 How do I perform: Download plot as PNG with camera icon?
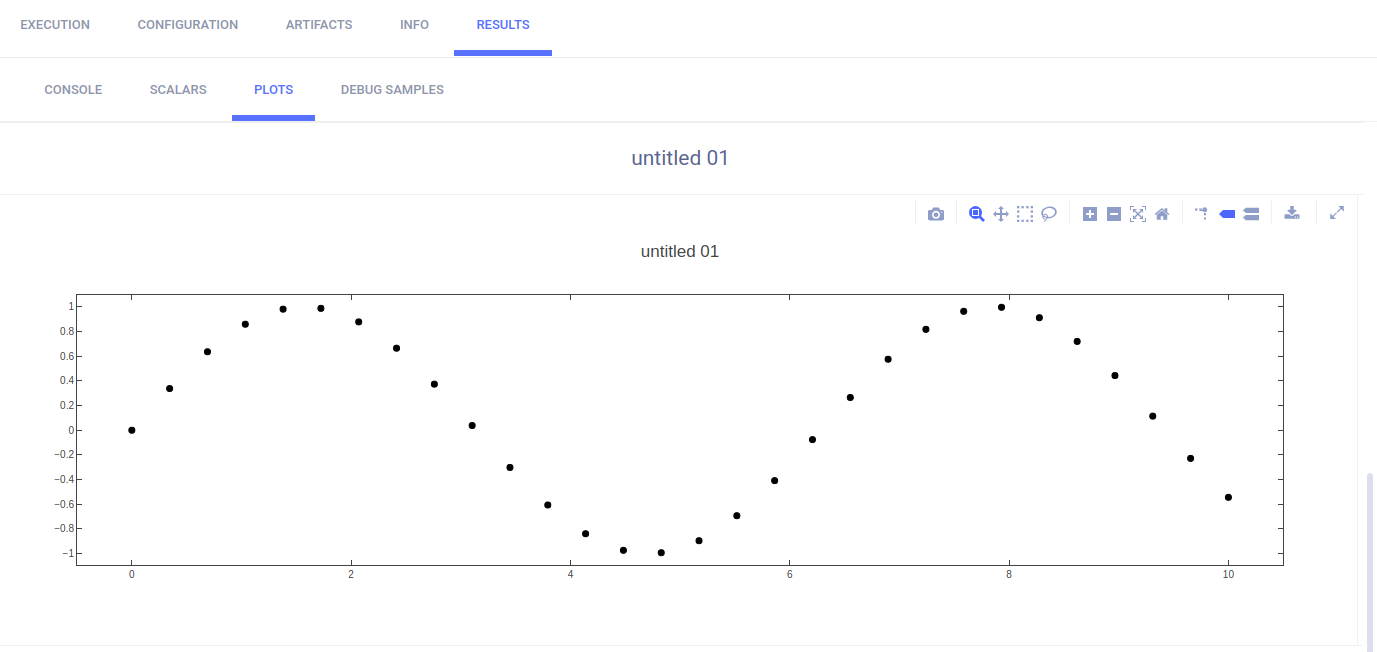(936, 214)
